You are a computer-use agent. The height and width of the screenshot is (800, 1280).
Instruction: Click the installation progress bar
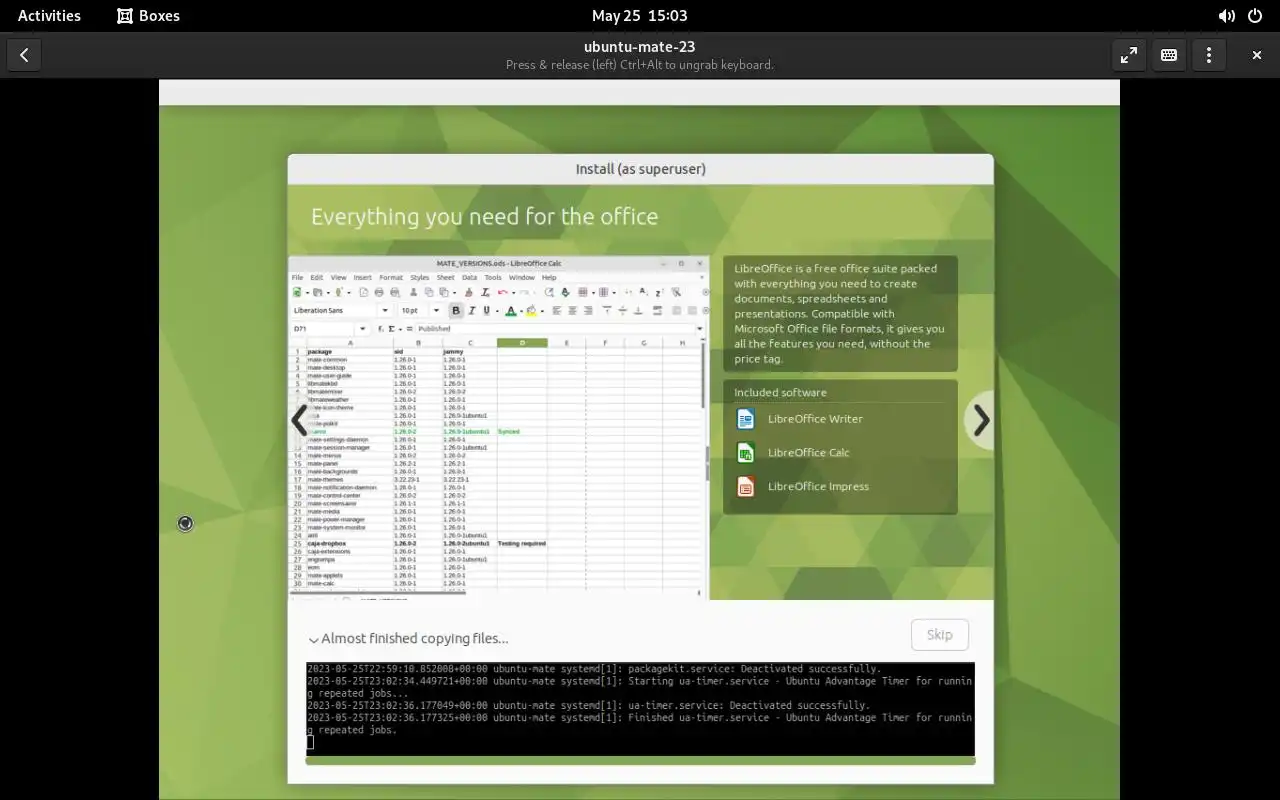pyautogui.click(x=640, y=761)
